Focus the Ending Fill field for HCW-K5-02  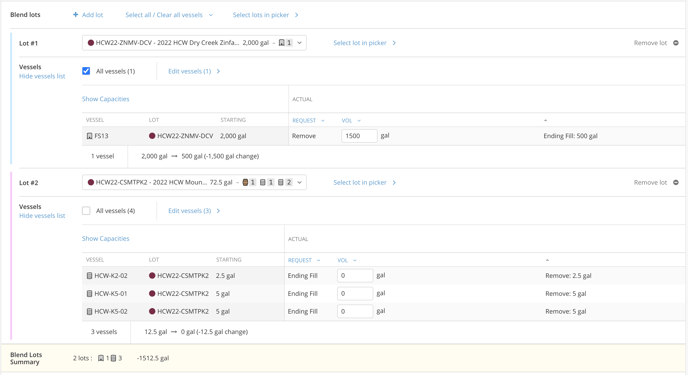pos(355,311)
